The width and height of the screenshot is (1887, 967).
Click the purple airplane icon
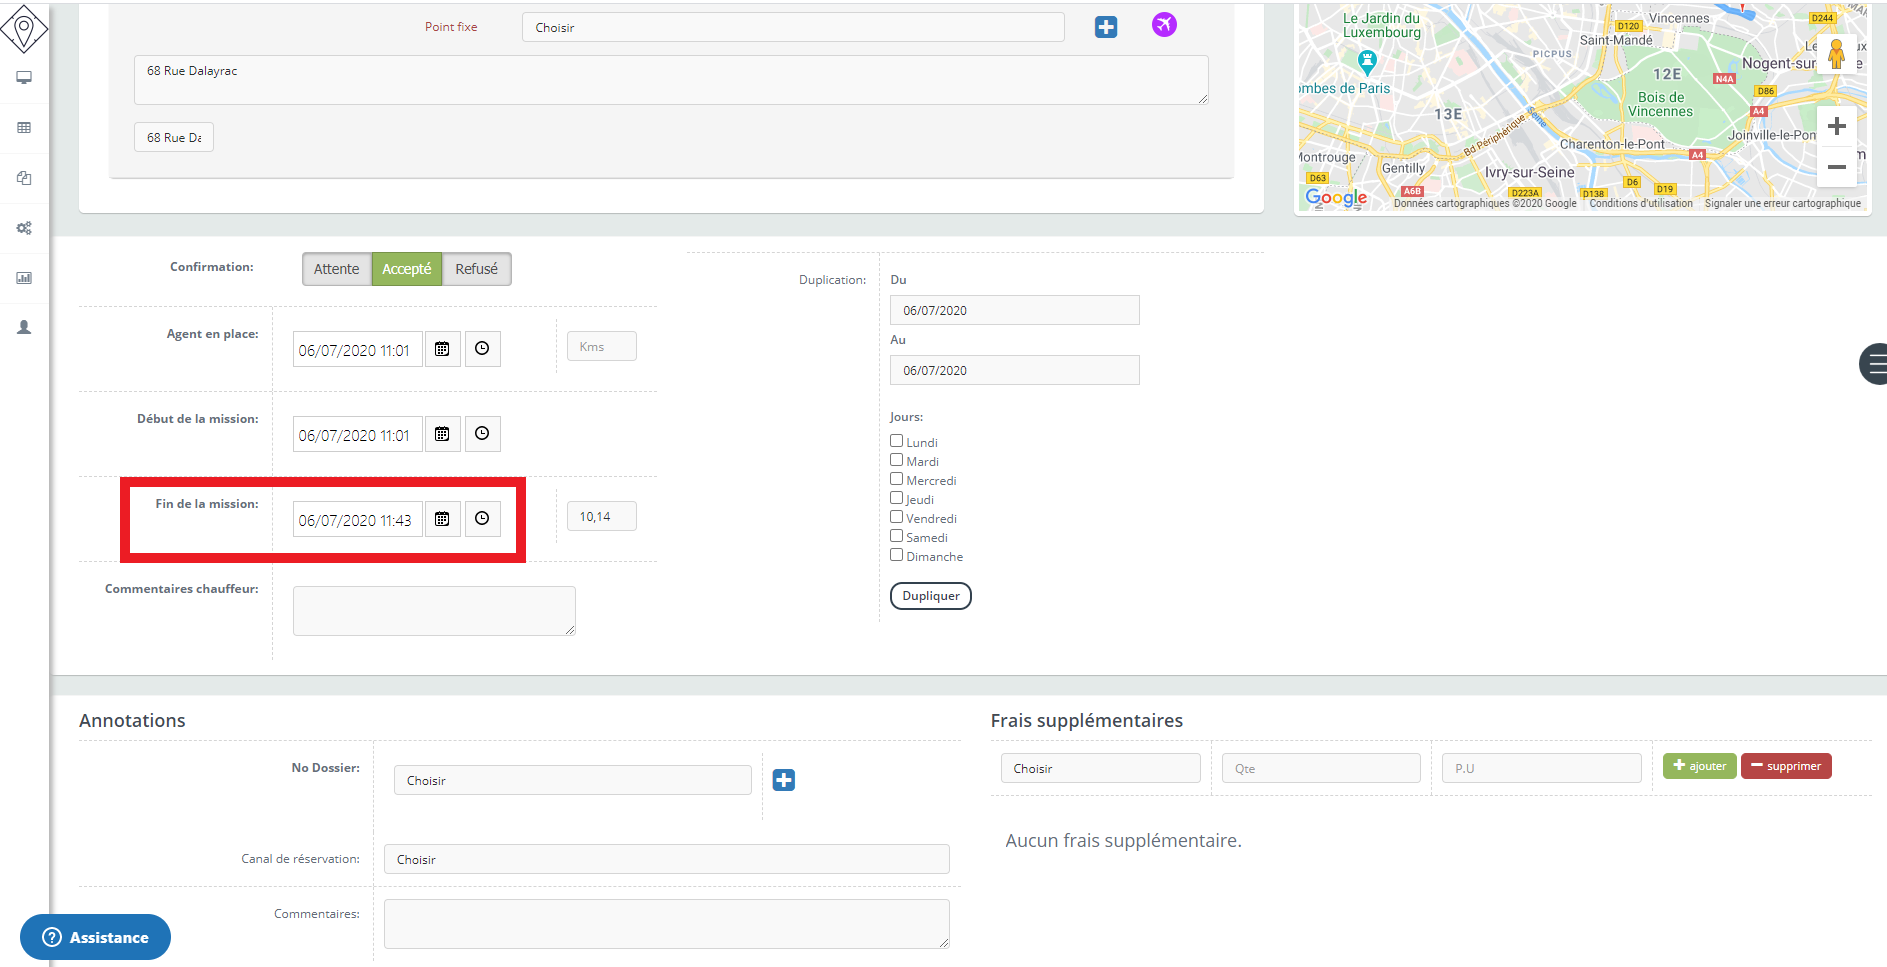click(1164, 25)
